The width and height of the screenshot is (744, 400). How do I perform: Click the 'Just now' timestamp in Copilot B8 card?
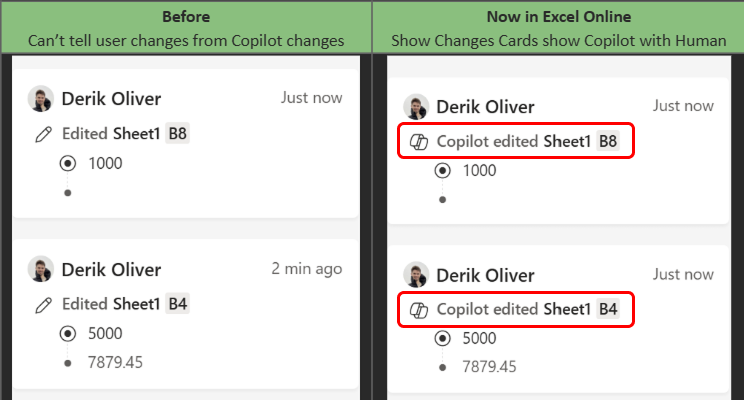[683, 106]
